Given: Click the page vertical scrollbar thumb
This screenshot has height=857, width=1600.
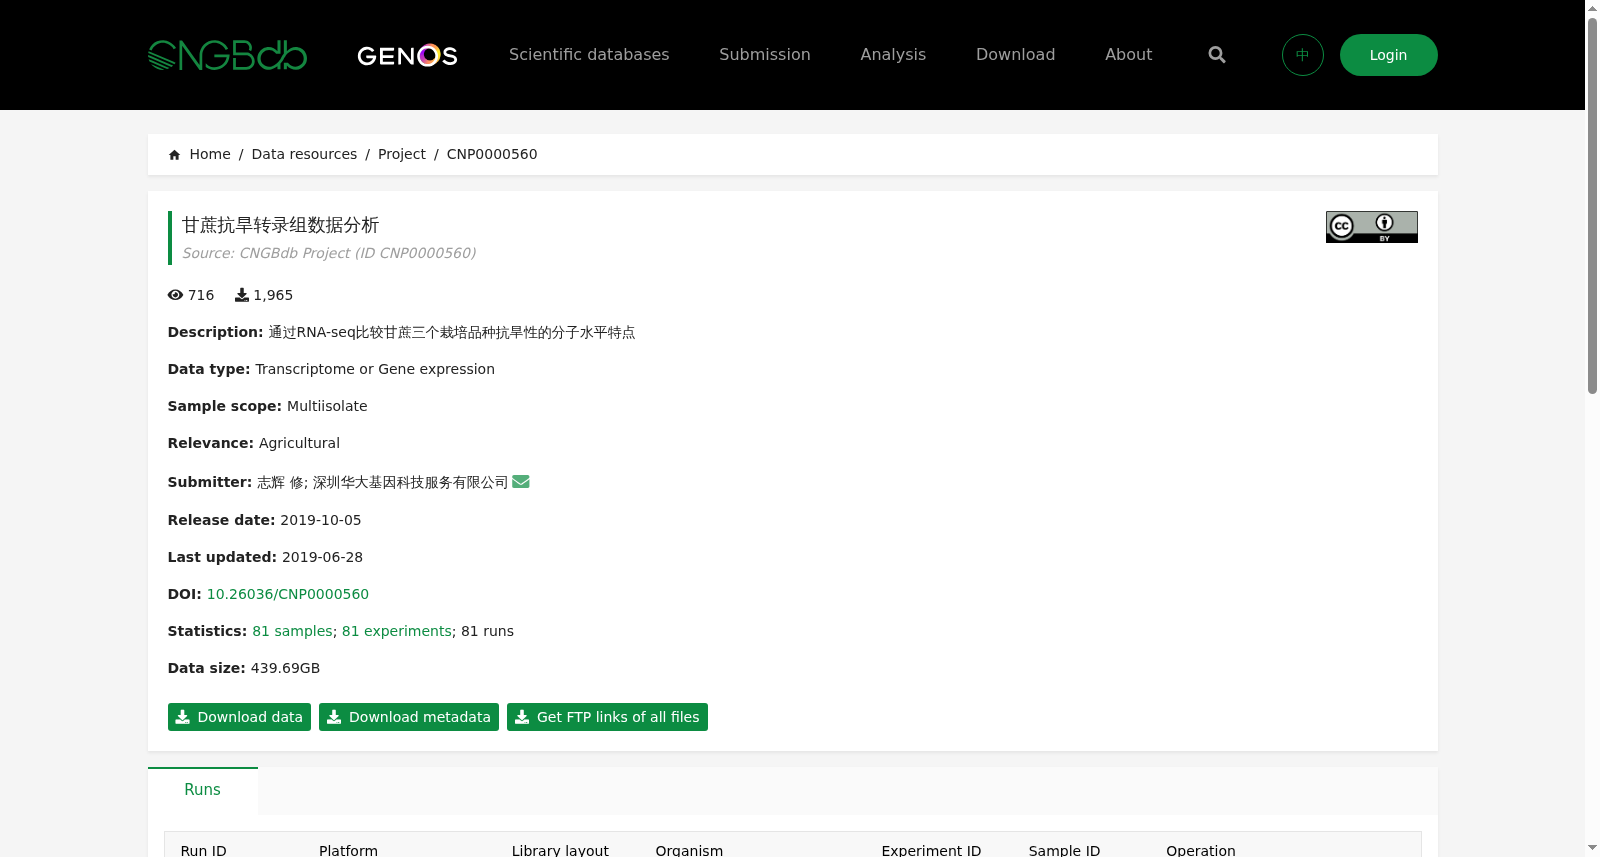Looking at the screenshot, I should [1592, 205].
